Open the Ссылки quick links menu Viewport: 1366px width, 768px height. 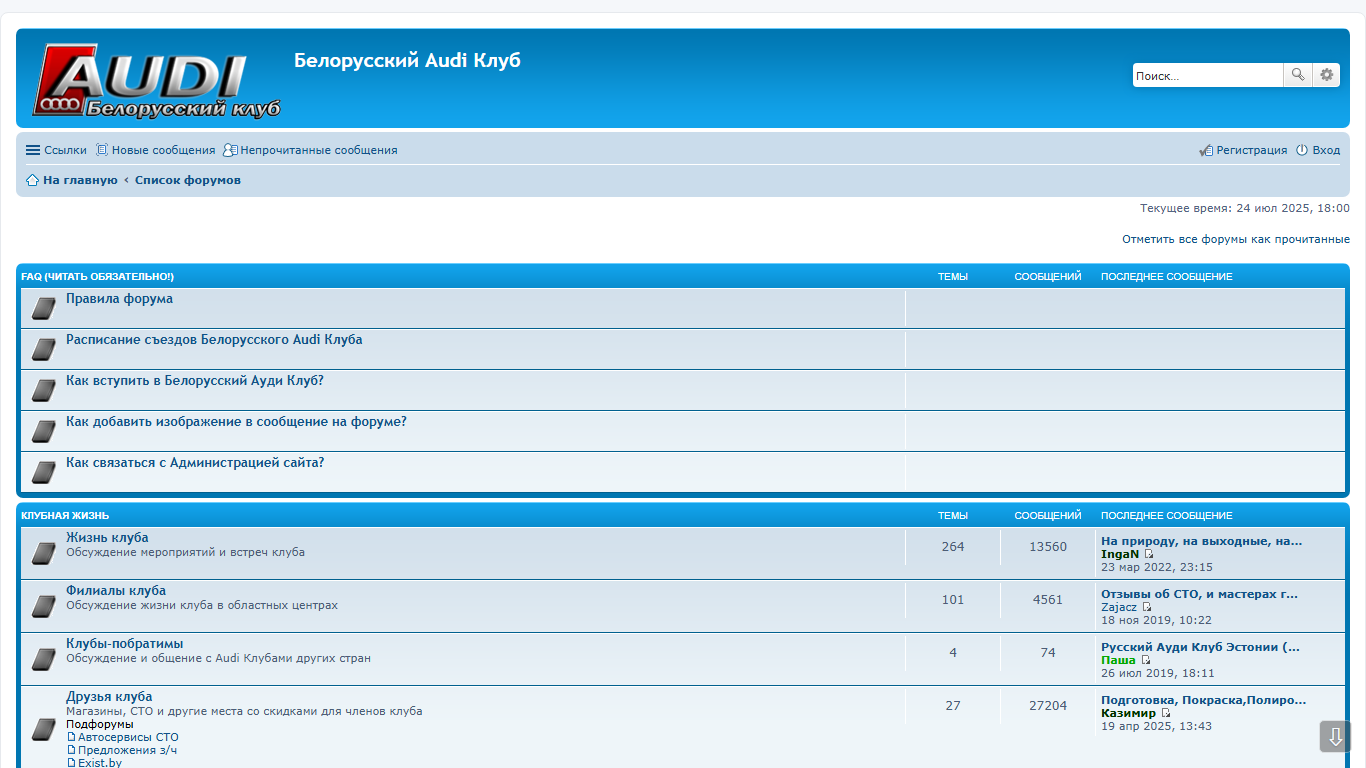point(56,150)
